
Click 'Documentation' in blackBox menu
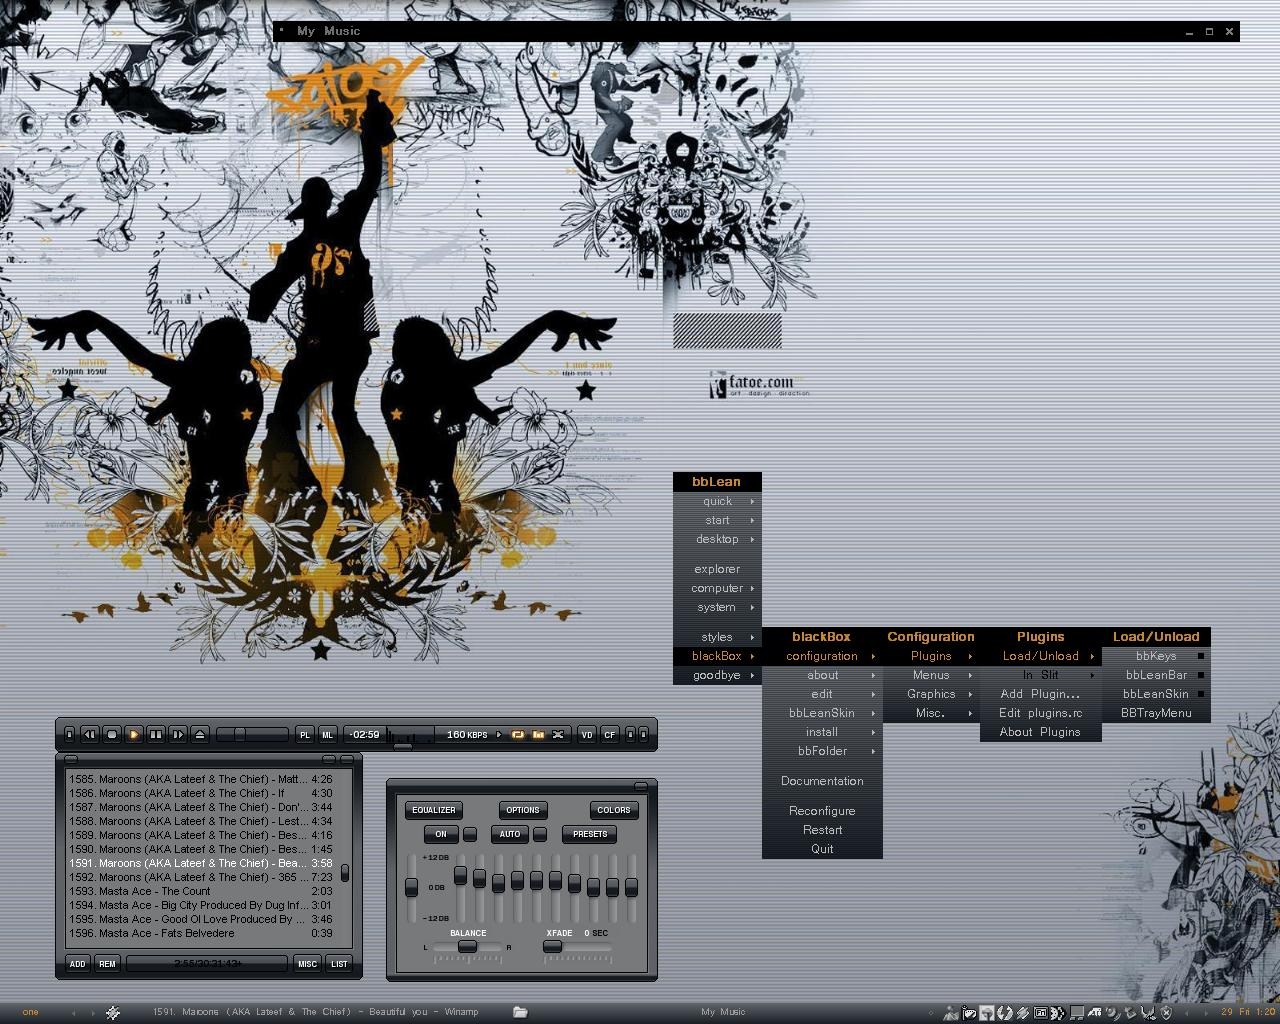pos(822,781)
